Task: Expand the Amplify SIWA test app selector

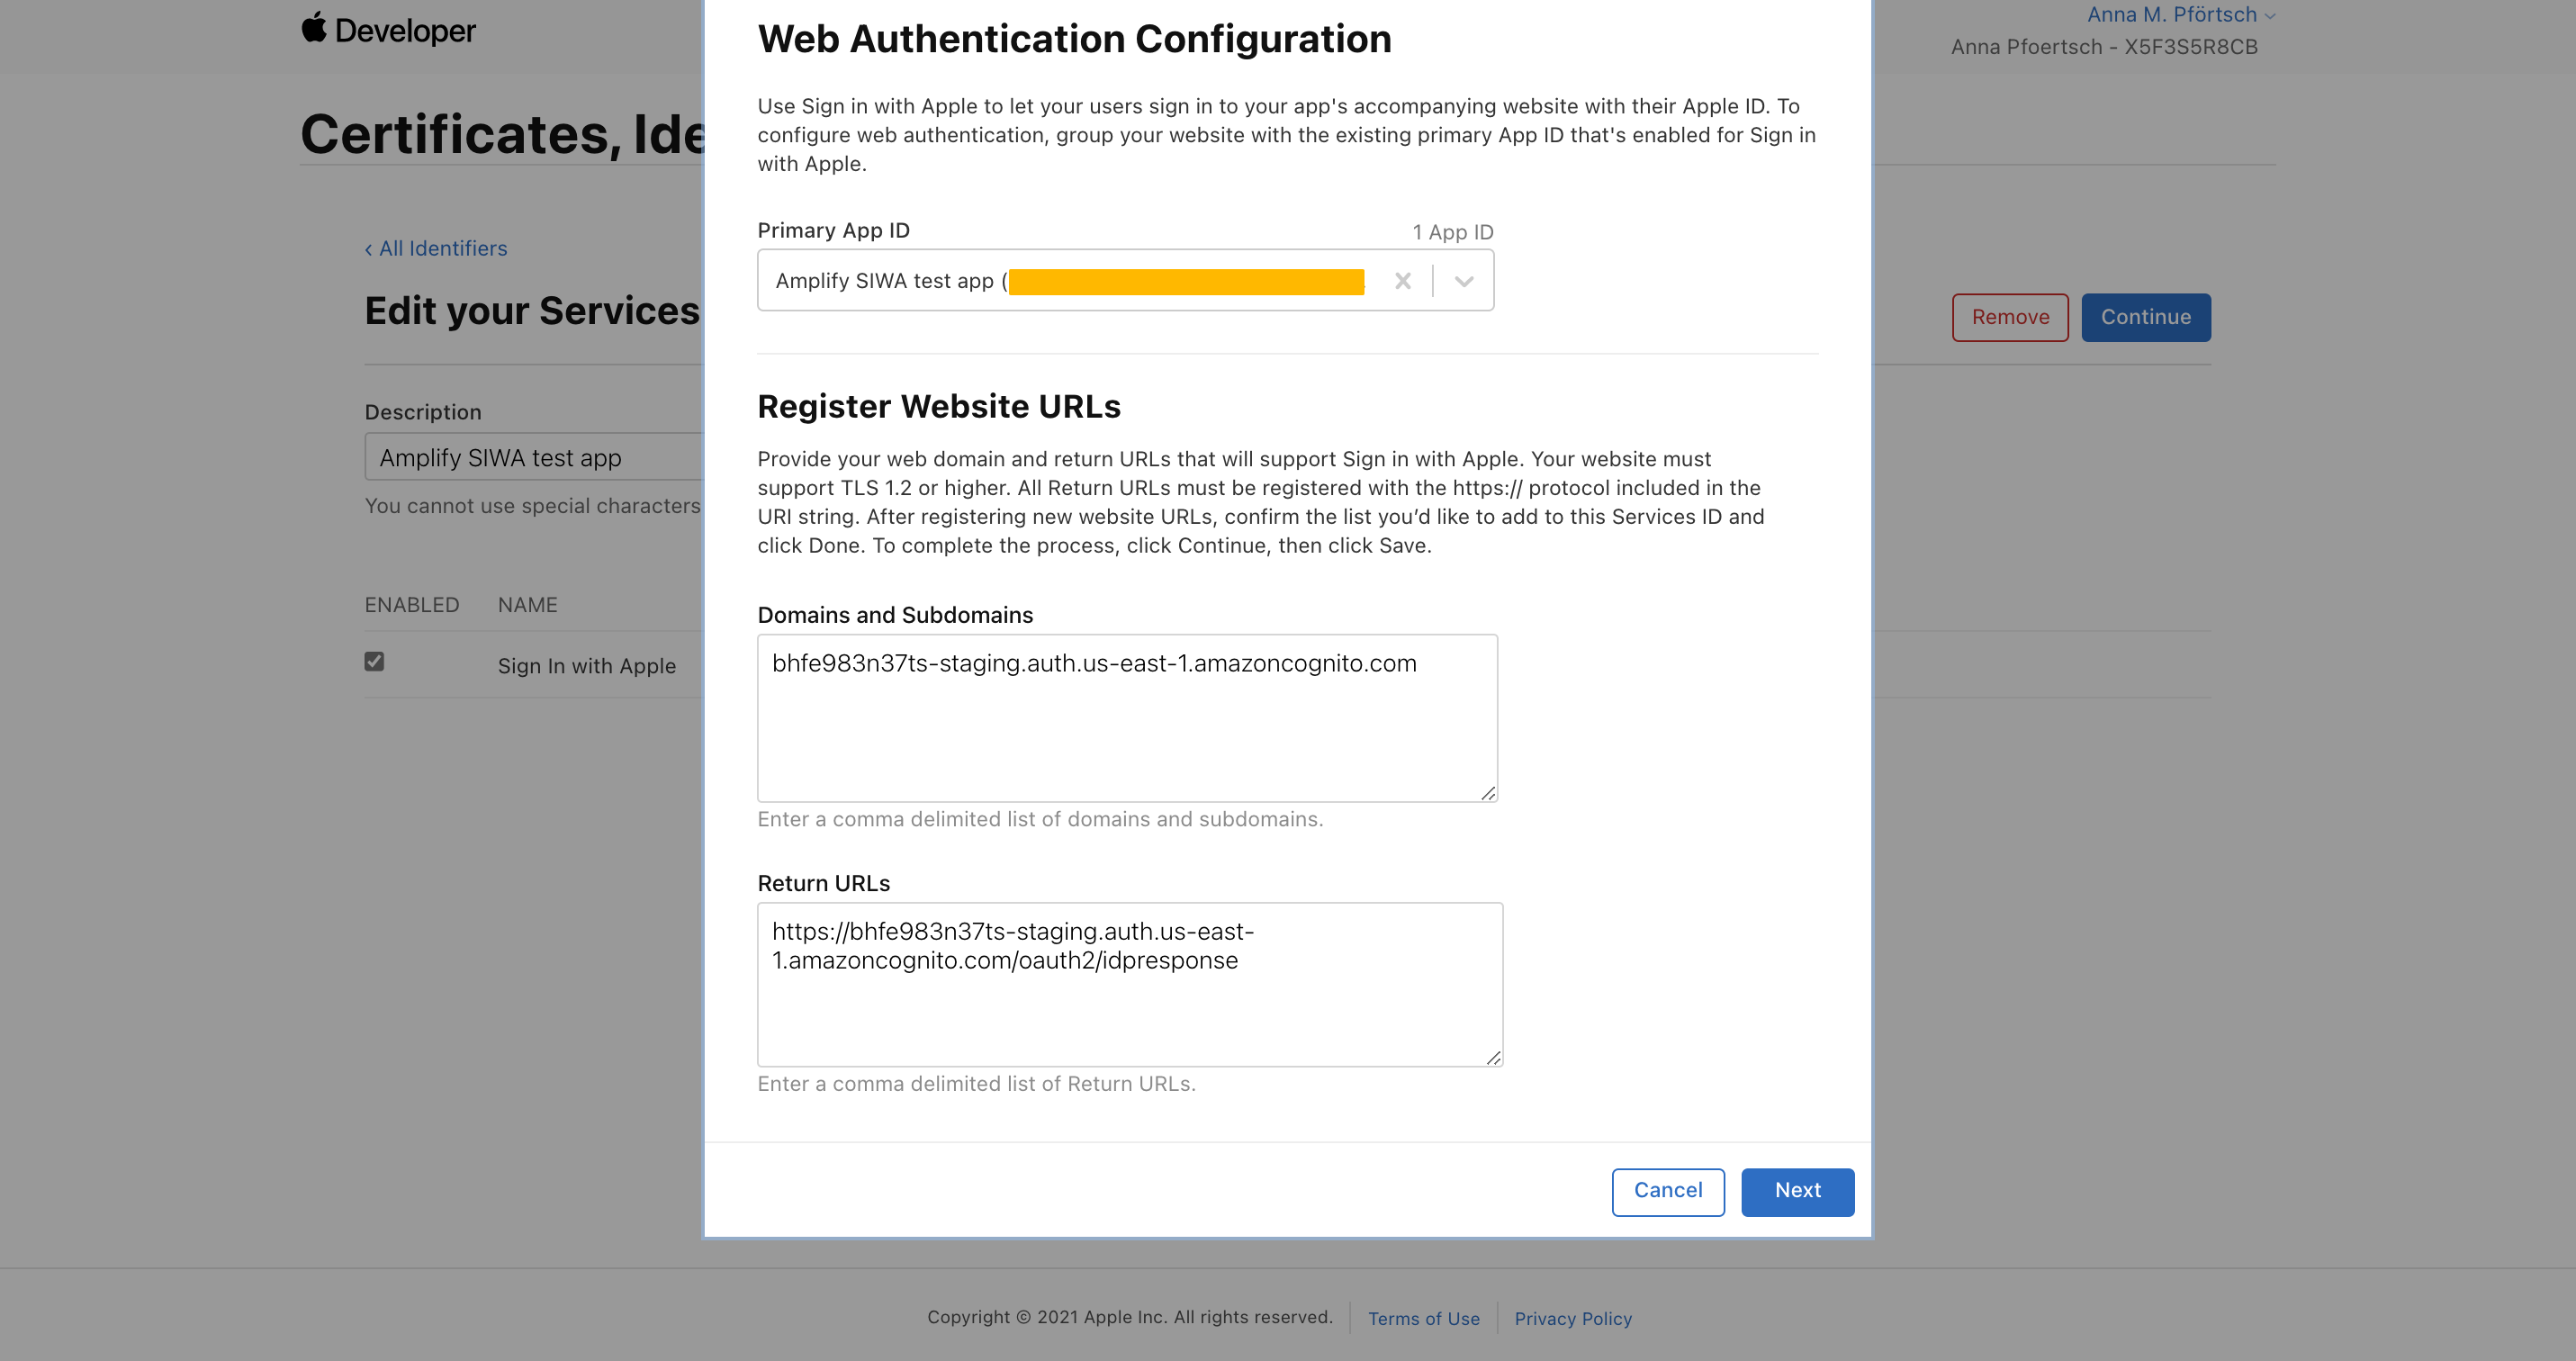Action: coord(1463,281)
